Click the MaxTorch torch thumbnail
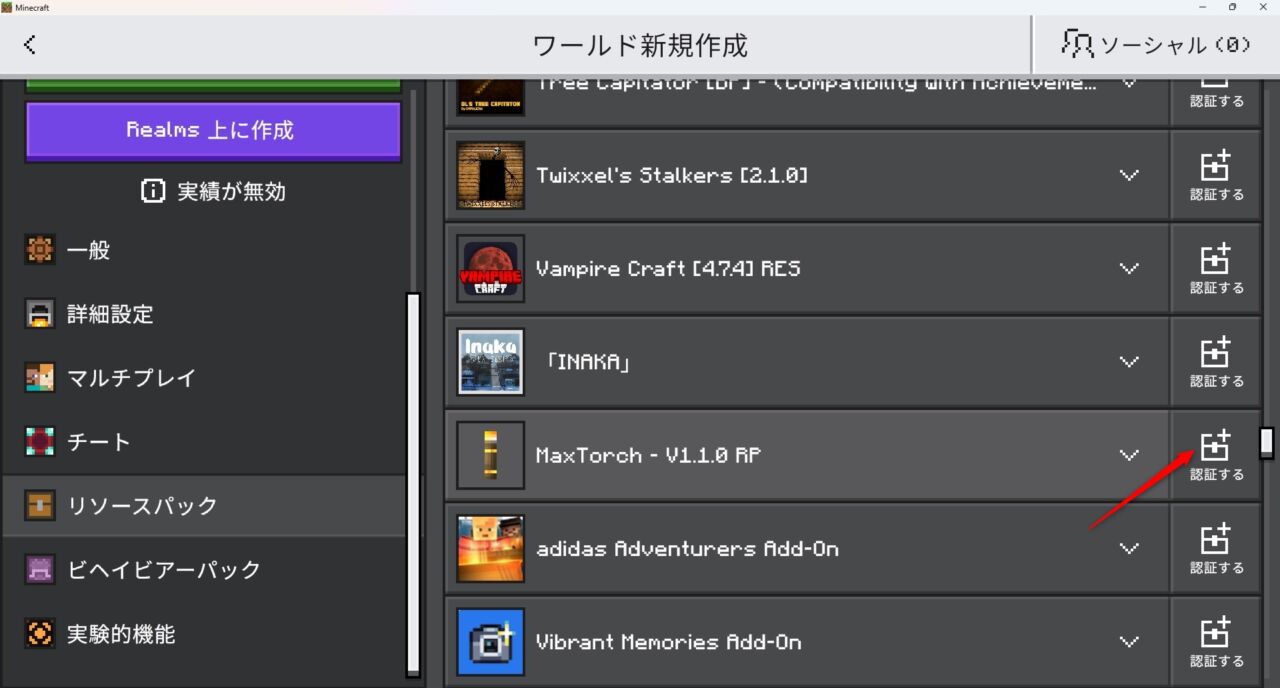1280x688 pixels. (490, 455)
